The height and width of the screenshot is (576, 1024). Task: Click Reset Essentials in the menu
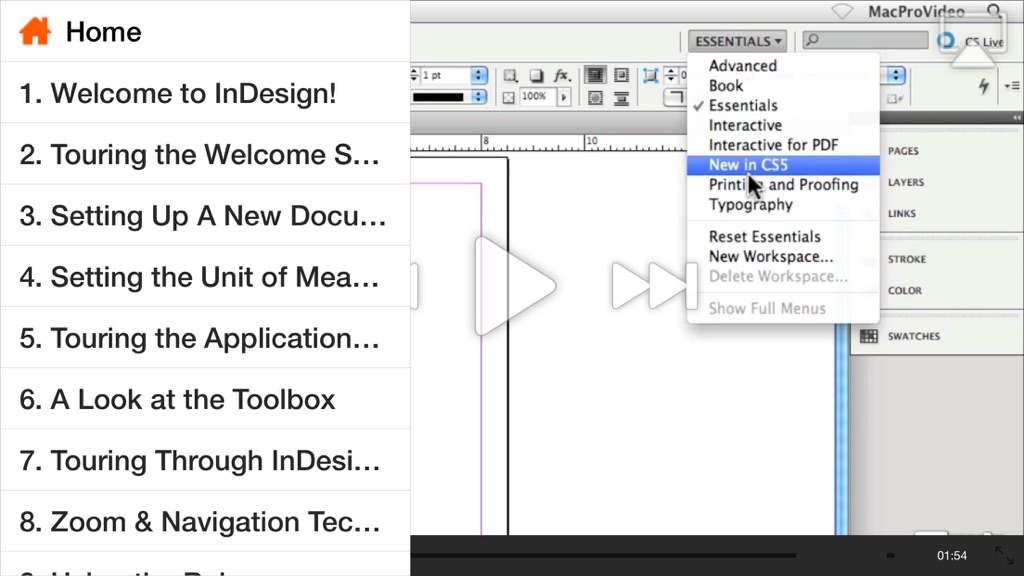click(783, 236)
